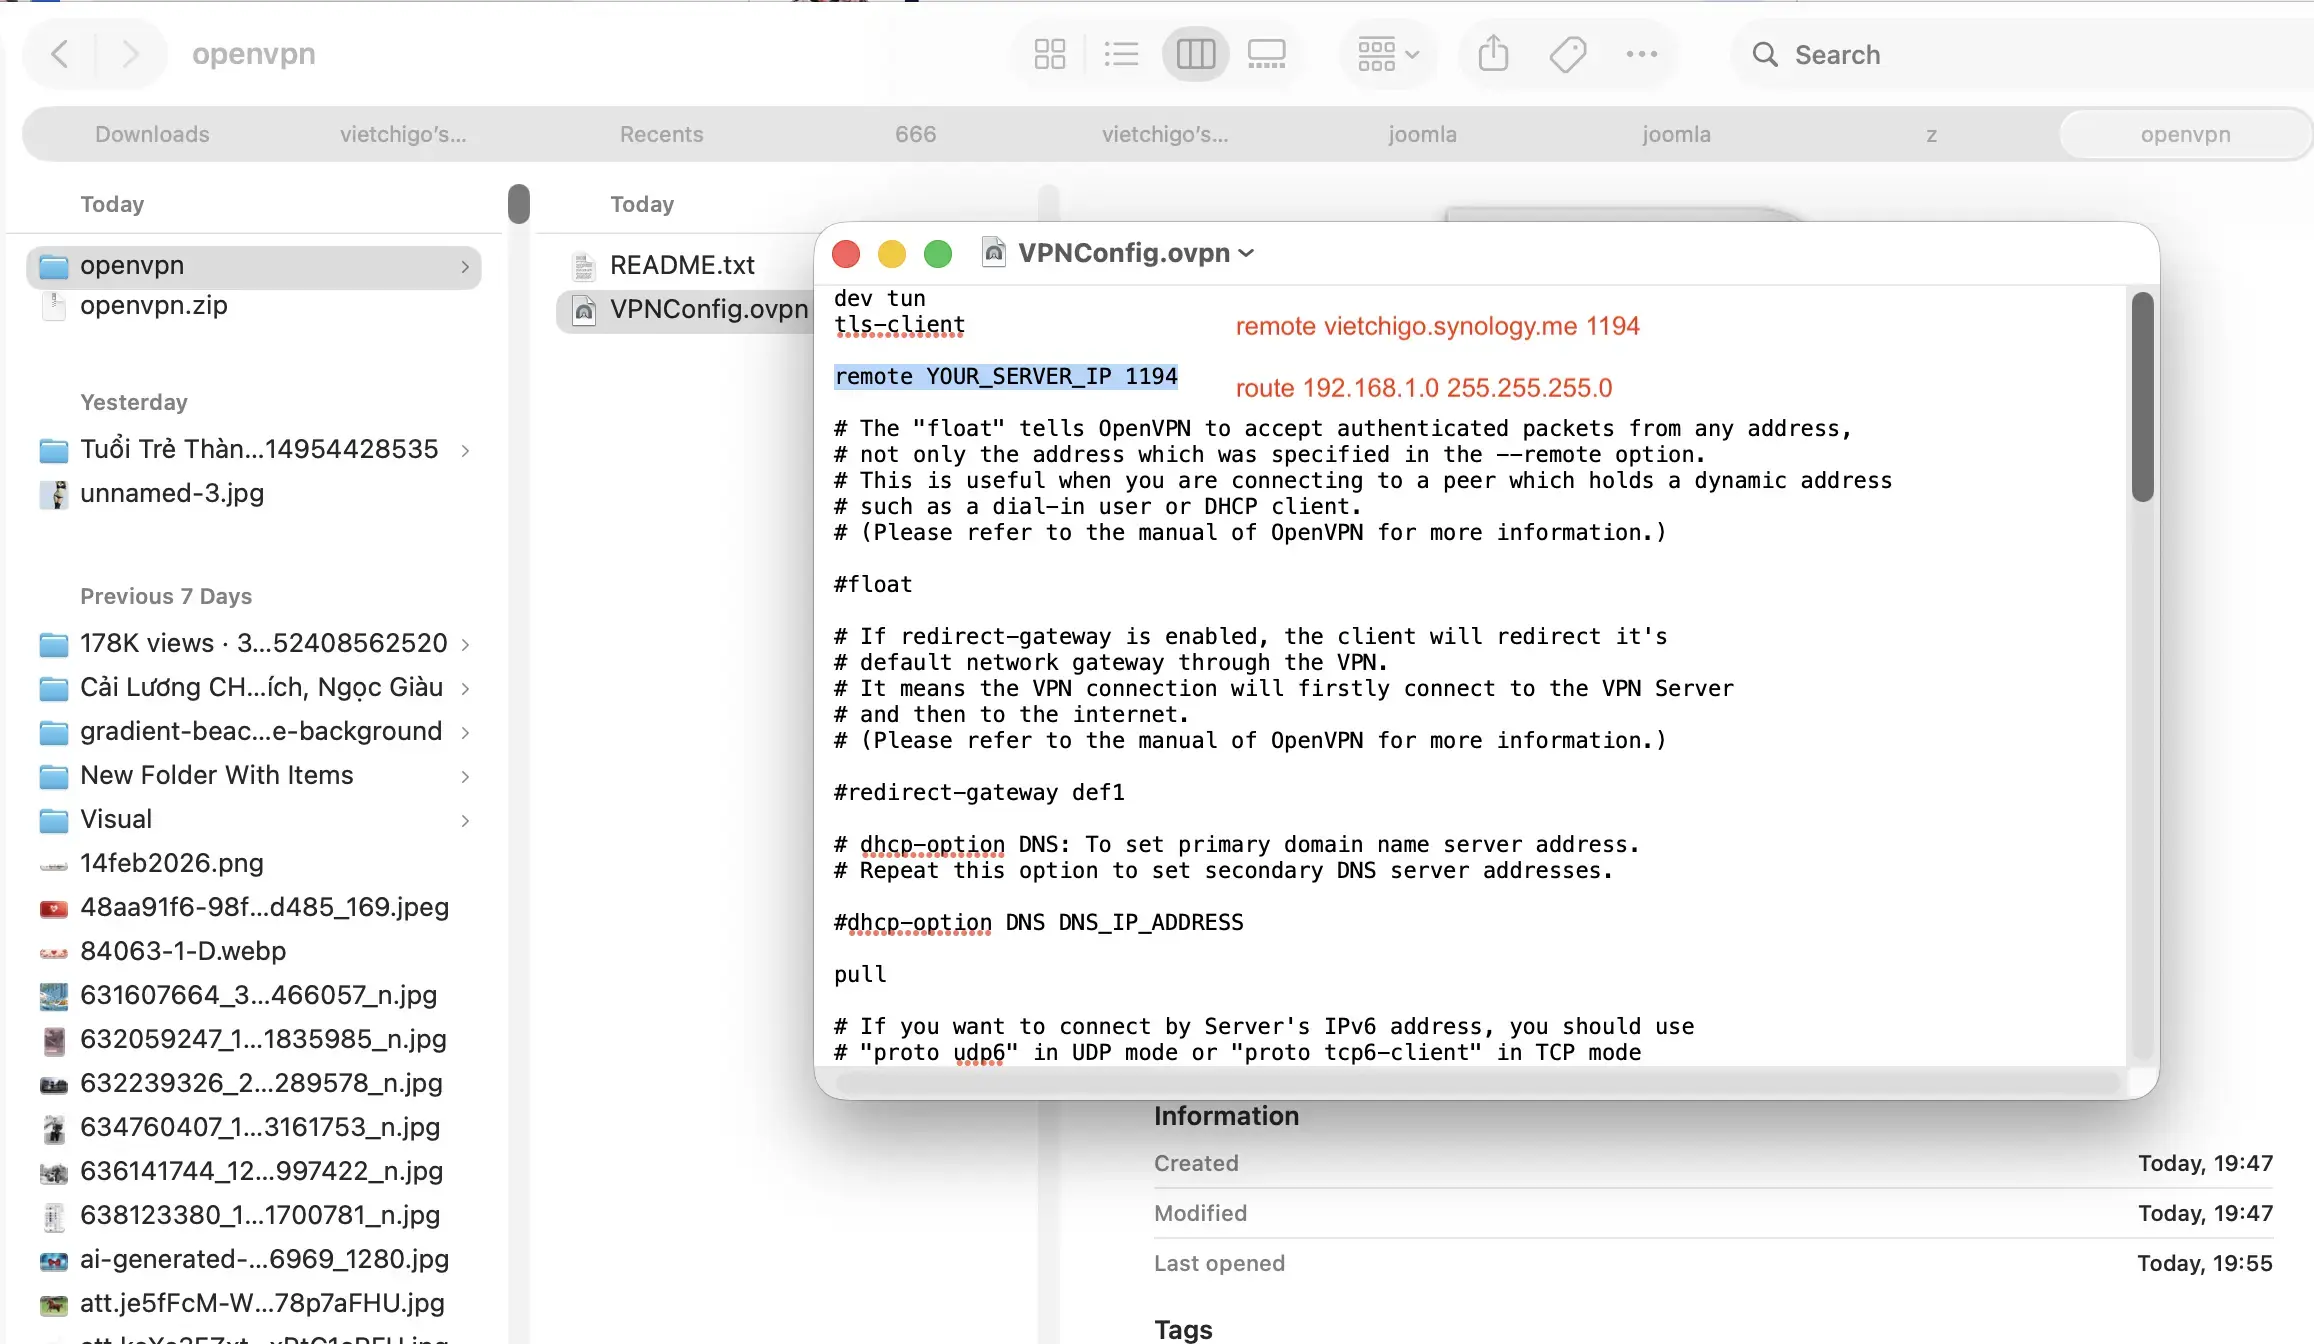Select the 638123380_1...1700781_n.jpg thumbnail icon

(54, 1216)
